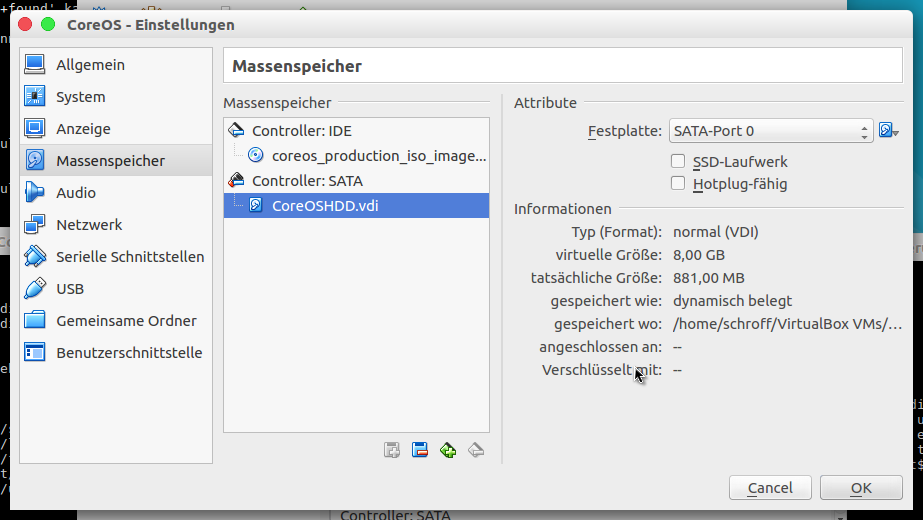Click the IDE controller icon
923x520 pixels.
(x=236, y=130)
